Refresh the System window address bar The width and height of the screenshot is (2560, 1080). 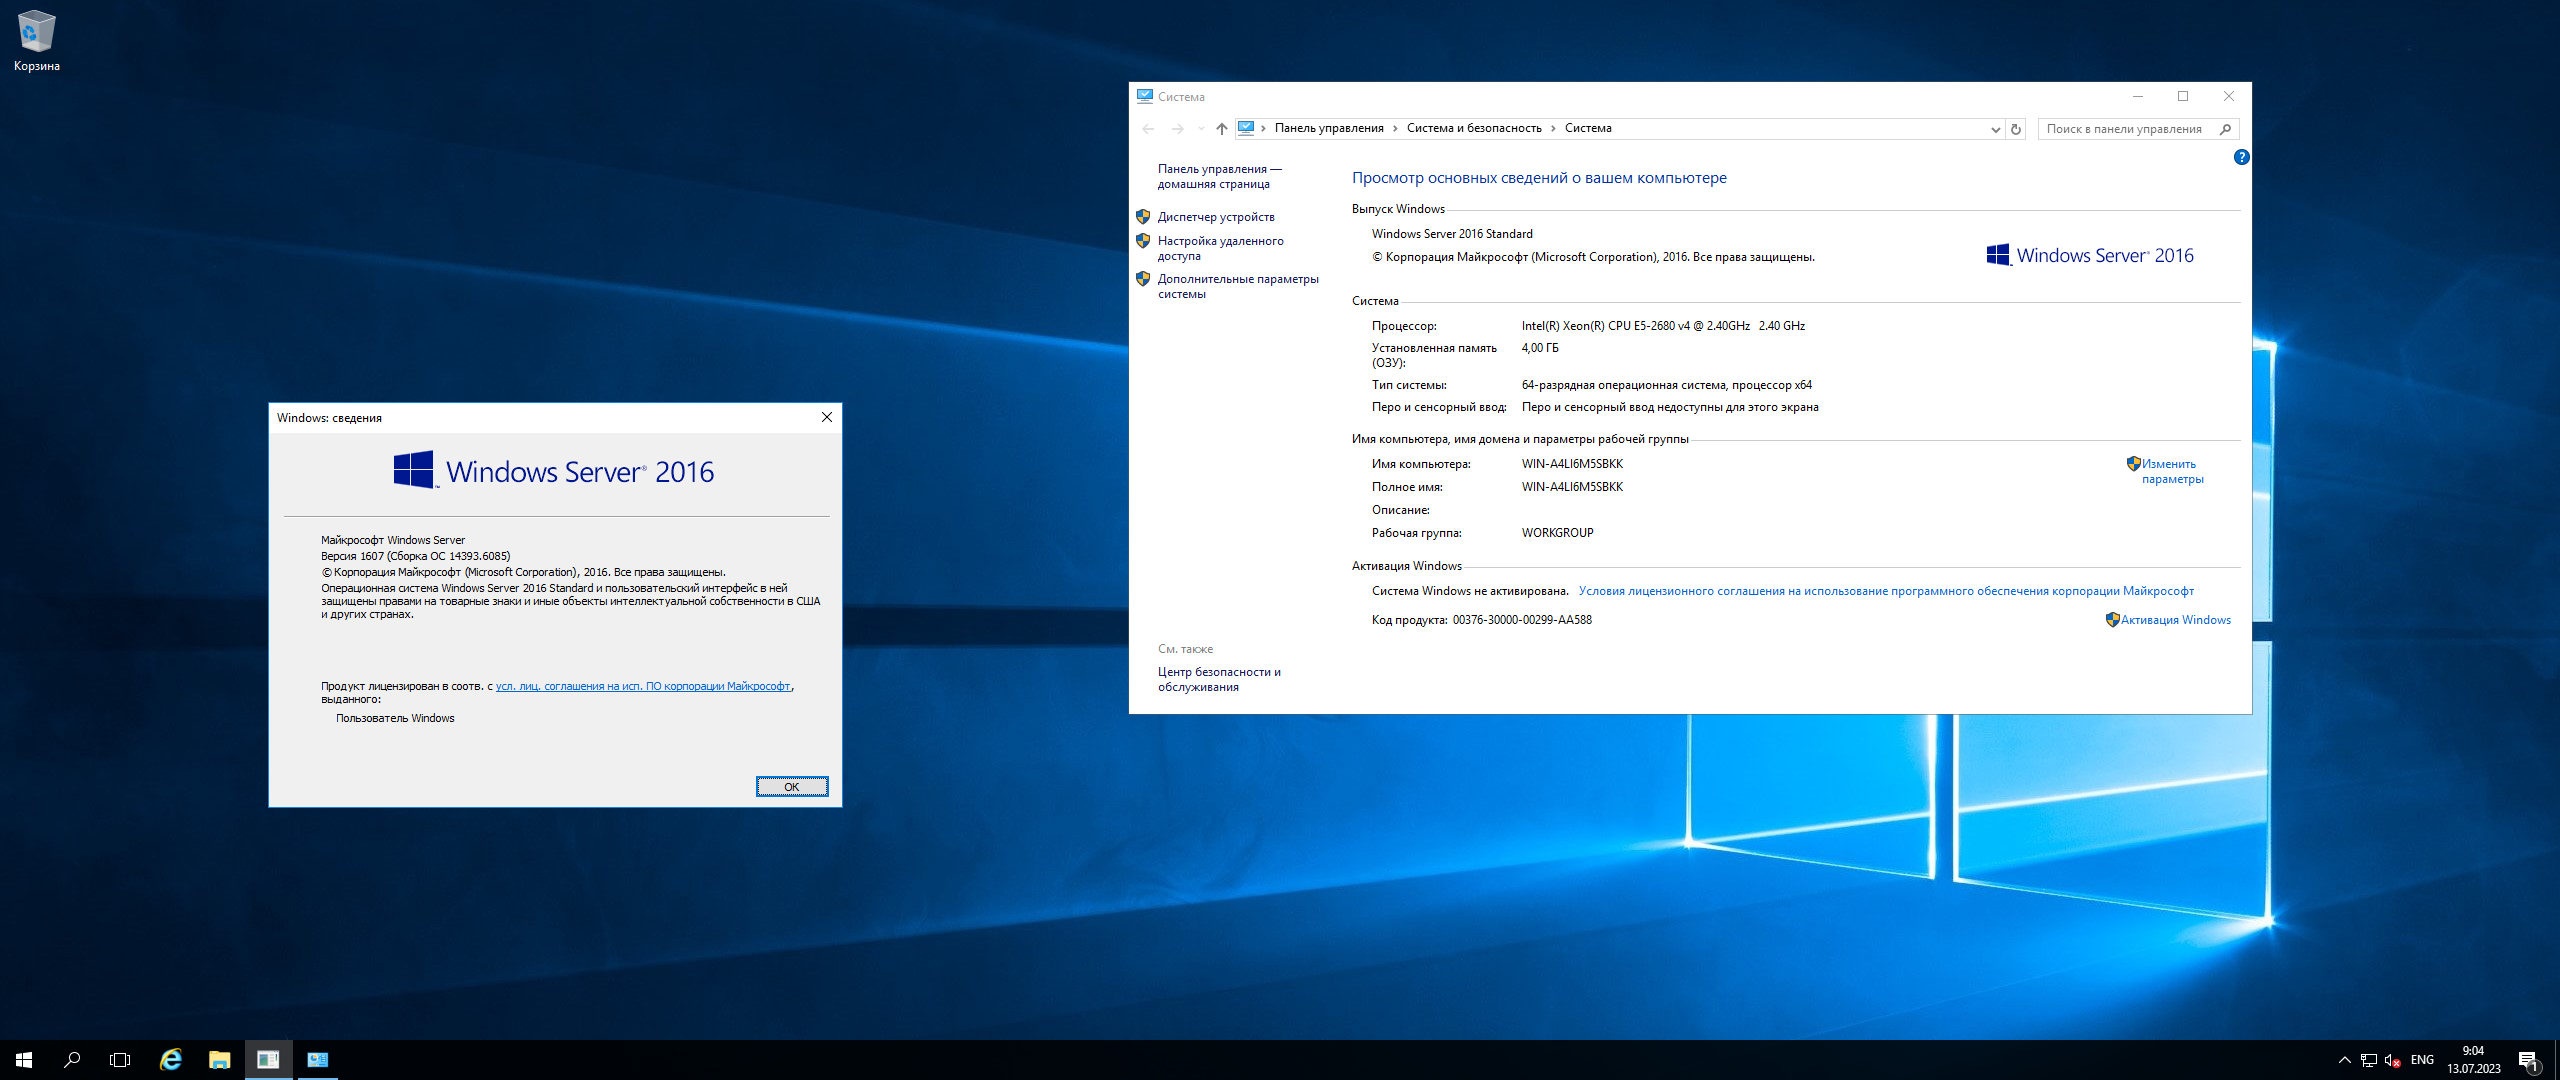point(2016,129)
